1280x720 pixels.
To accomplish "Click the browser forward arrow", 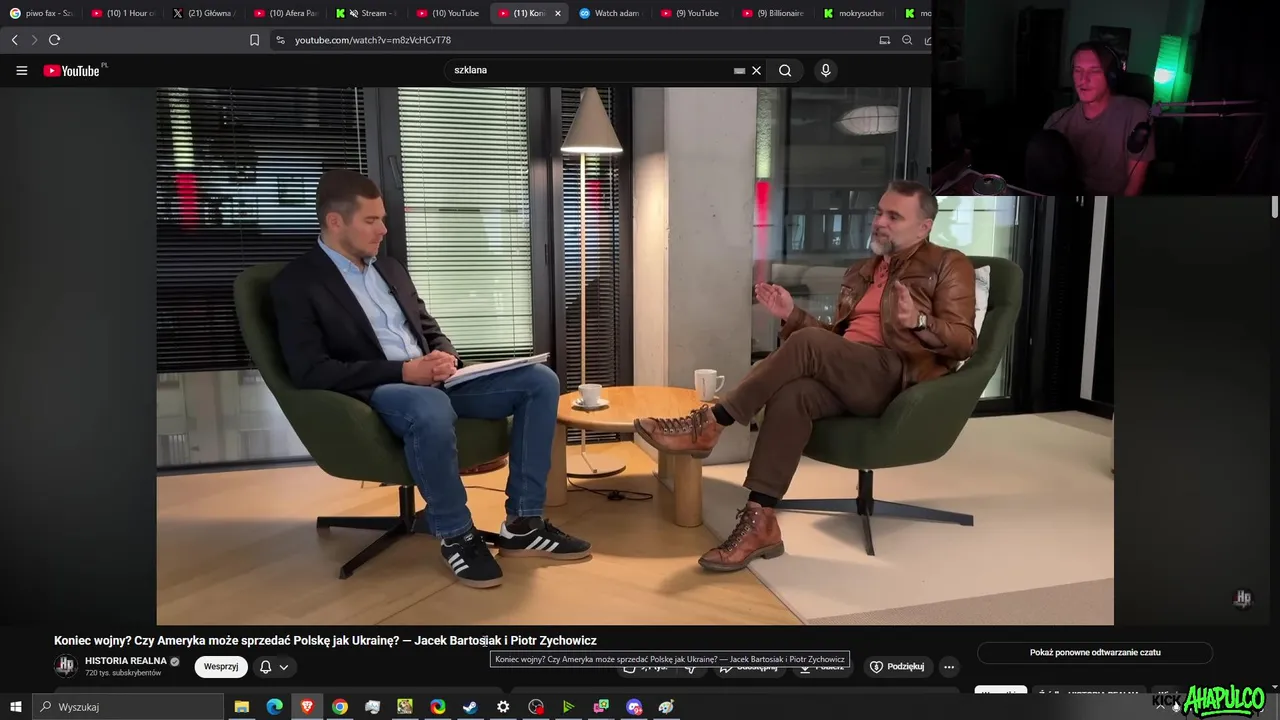I will (34, 40).
